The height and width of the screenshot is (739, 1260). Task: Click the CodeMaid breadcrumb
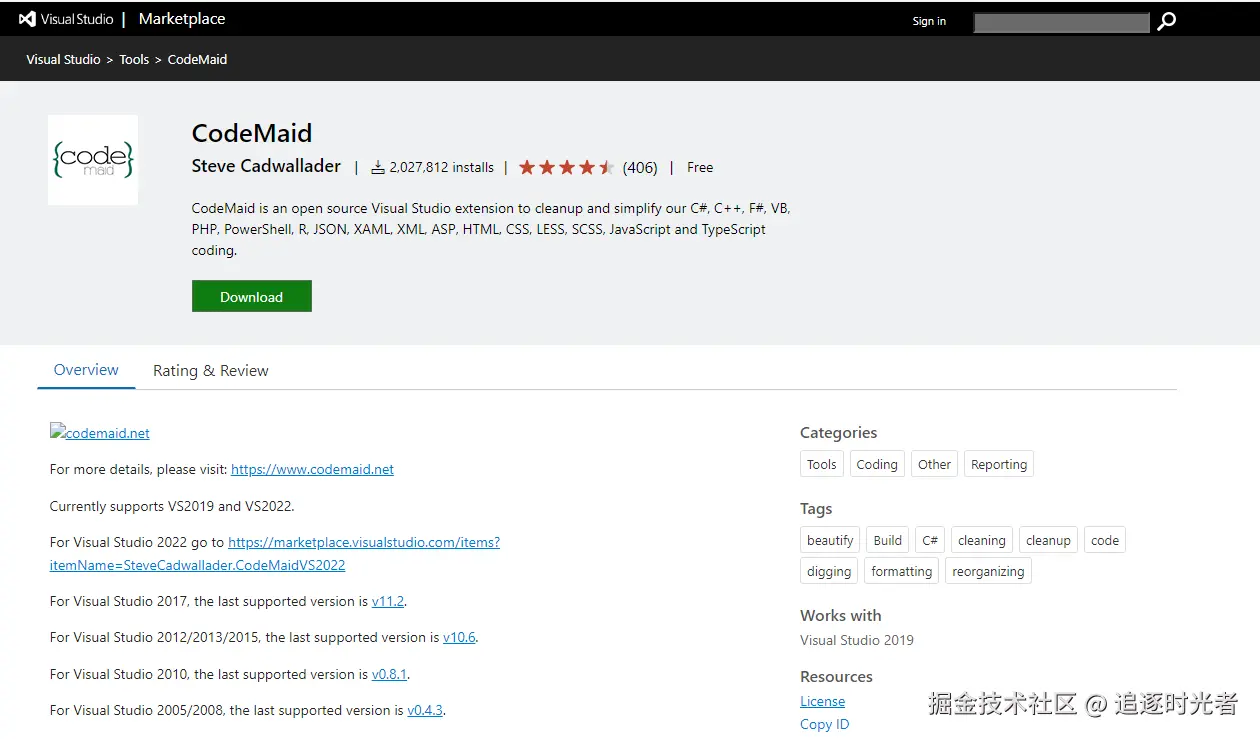pyautogui.click(x=197, y=59)
